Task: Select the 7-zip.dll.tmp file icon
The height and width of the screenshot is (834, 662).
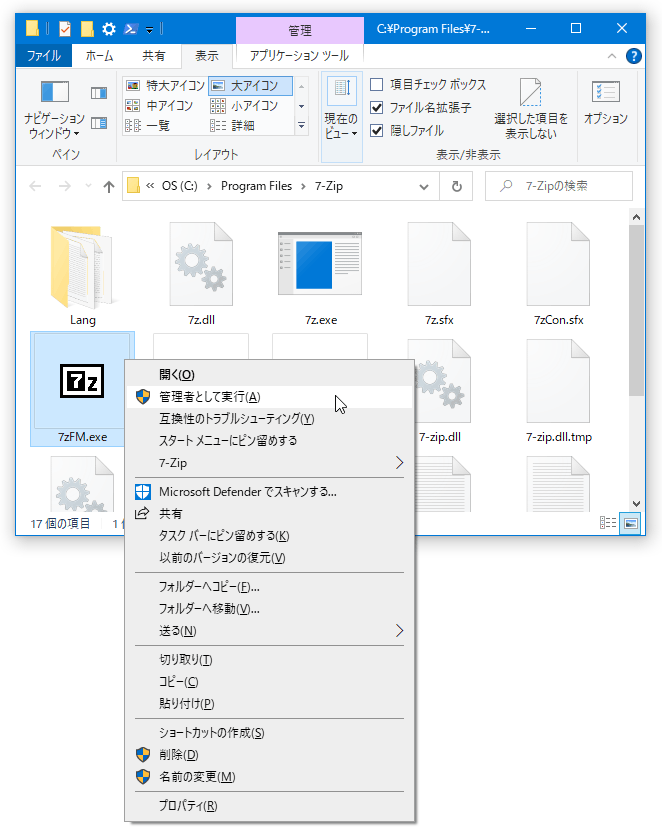Action: (x=558, y=381)
